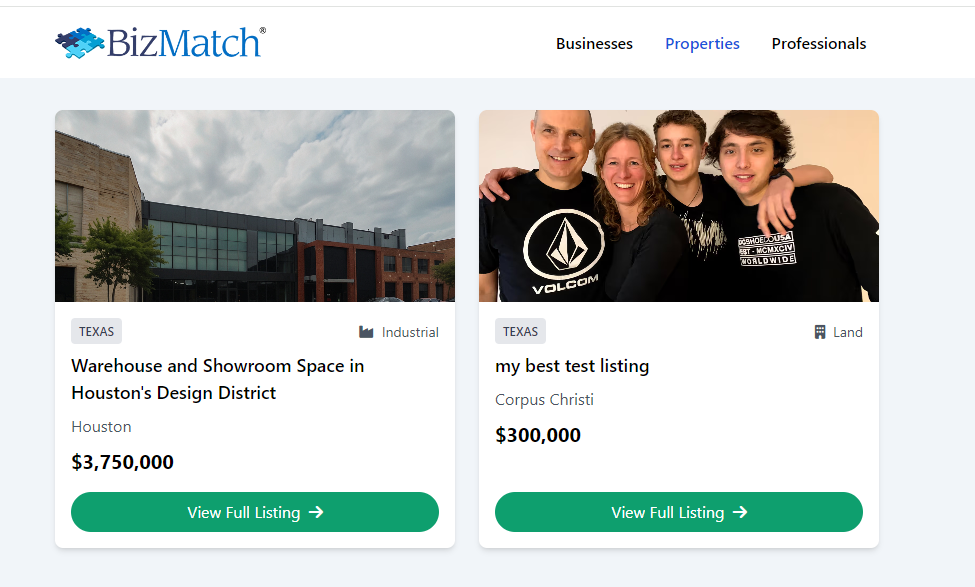This screenshot has height=587, width=975.
Task: Open the family photo thumbnail
Action: click(679, 206)
